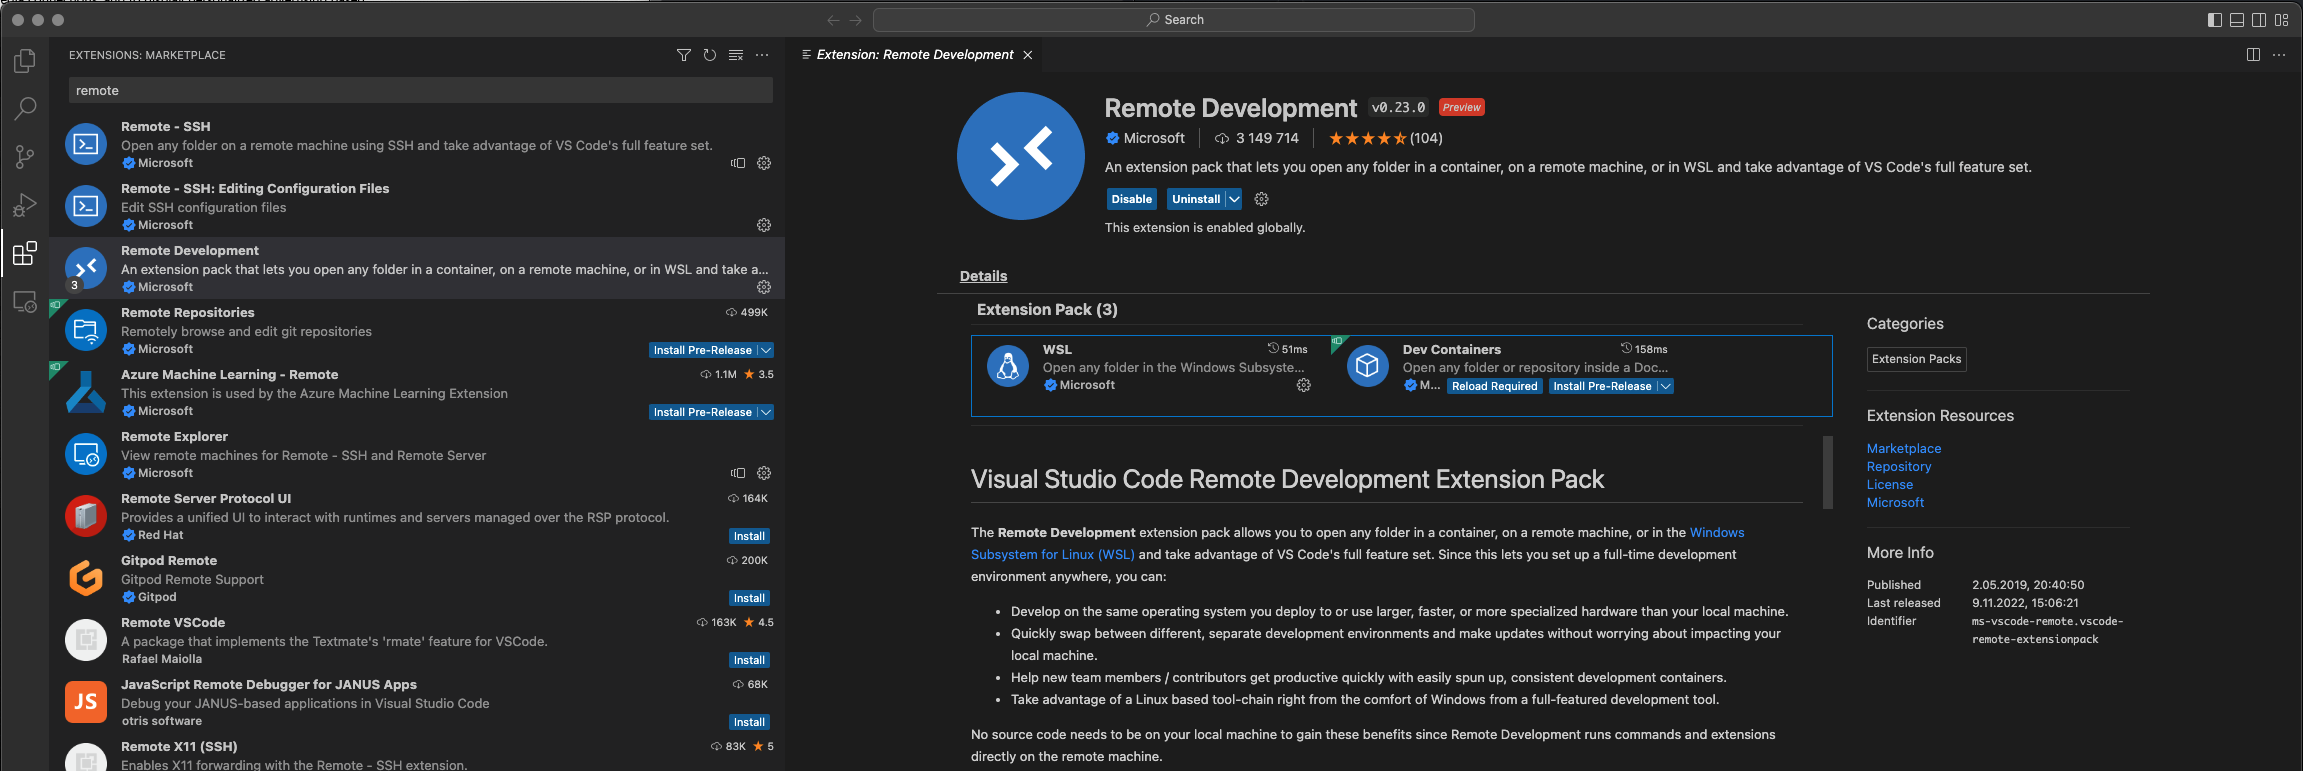Split the editor to the right

tap(2253, 55)
